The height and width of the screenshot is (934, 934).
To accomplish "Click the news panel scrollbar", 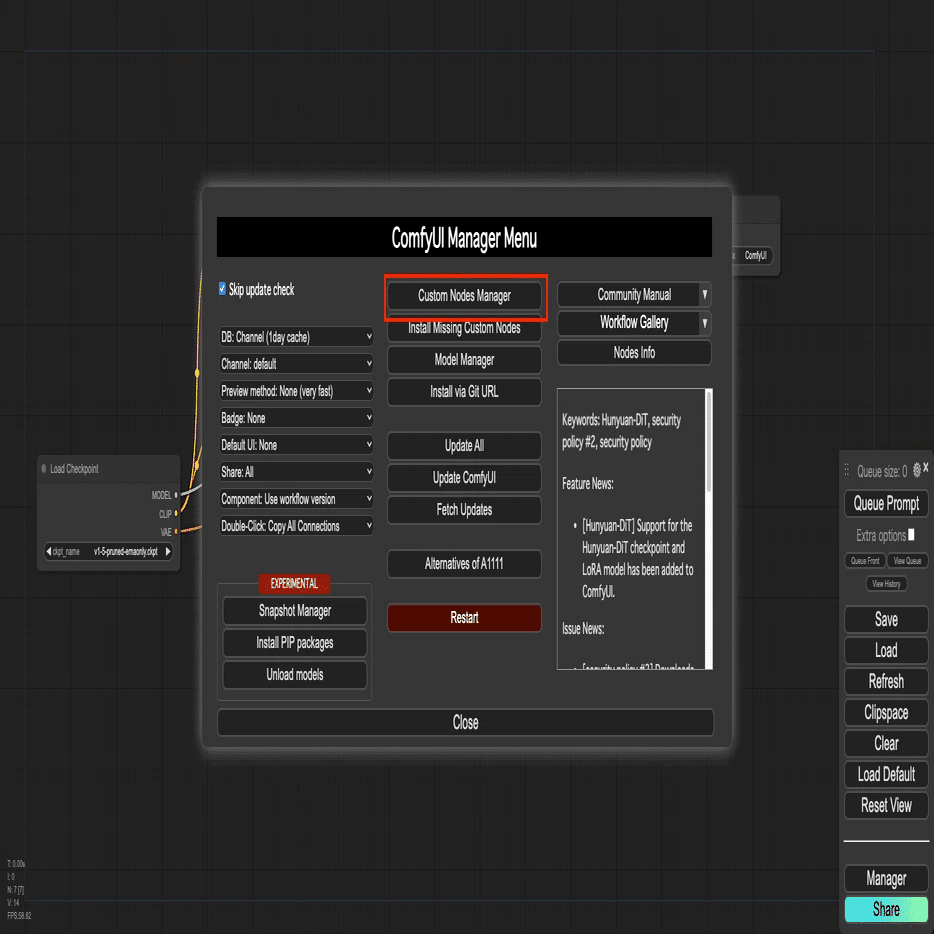I will [709, 441].
